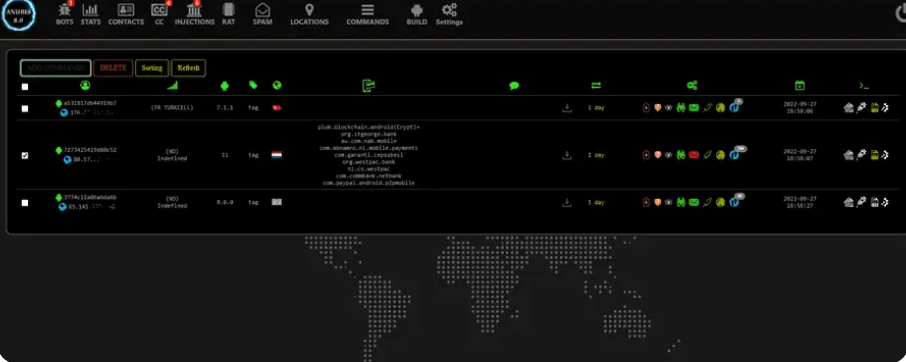Image resolution: width=906 pixels, height=362 pixels.
Task: Click the installed apps phone column icon
Action: [x=369, y=85]
